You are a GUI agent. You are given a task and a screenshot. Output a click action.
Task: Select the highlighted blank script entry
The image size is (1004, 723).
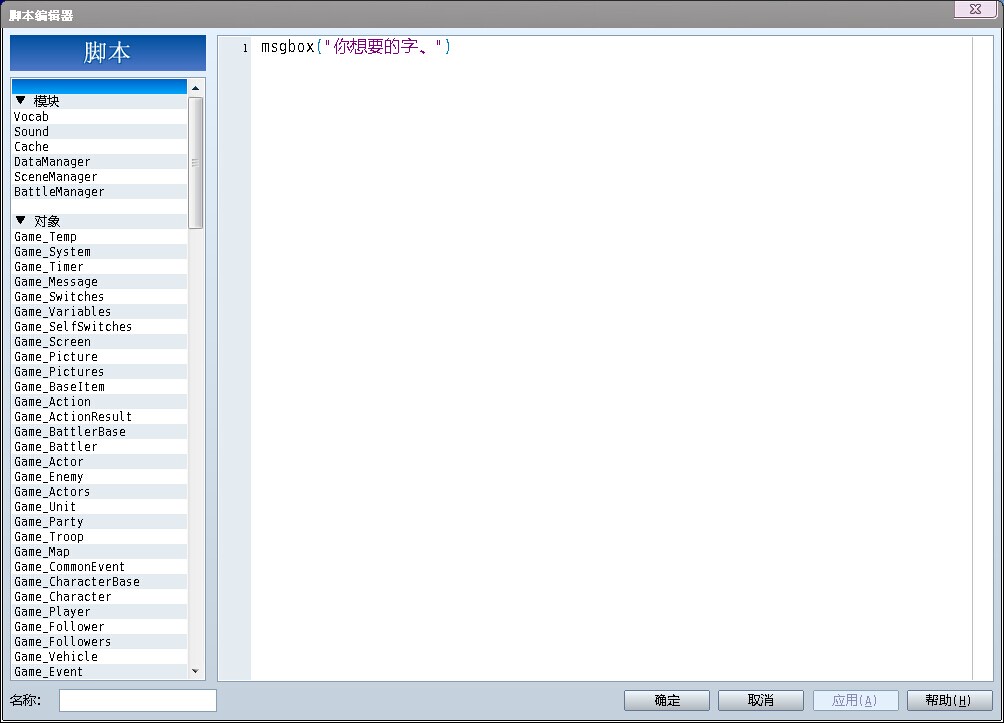99,86
